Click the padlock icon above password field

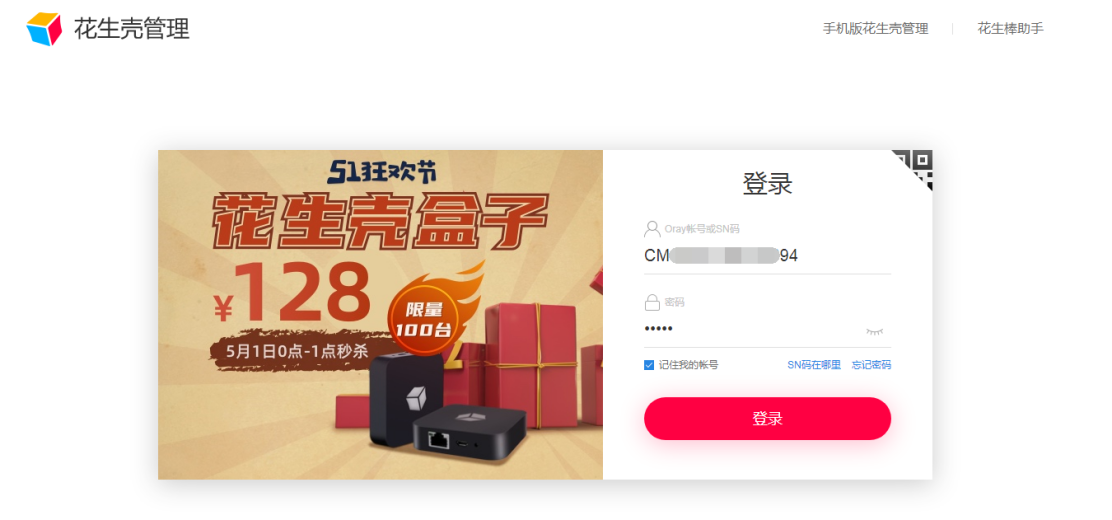[x=652, y=303]
